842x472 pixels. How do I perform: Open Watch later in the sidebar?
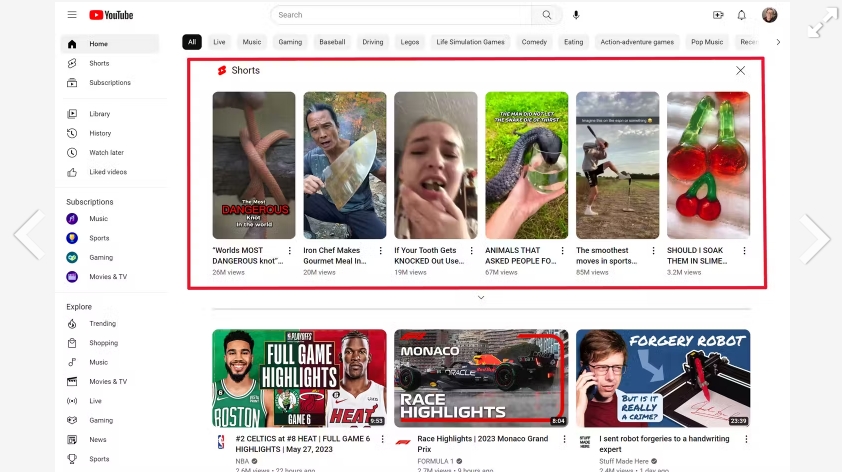[x=106, y=153]
